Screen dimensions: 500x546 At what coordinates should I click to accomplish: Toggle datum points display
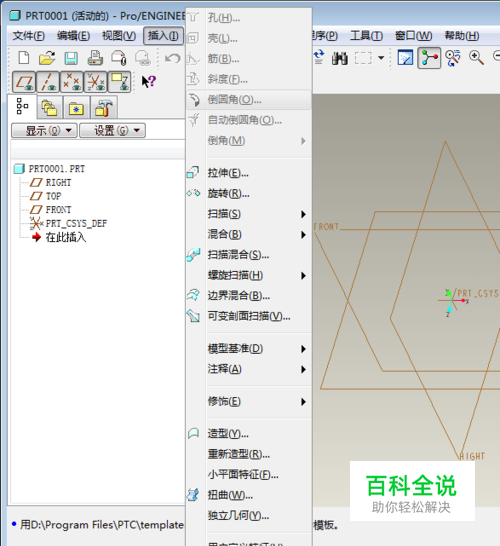point(72,82)
